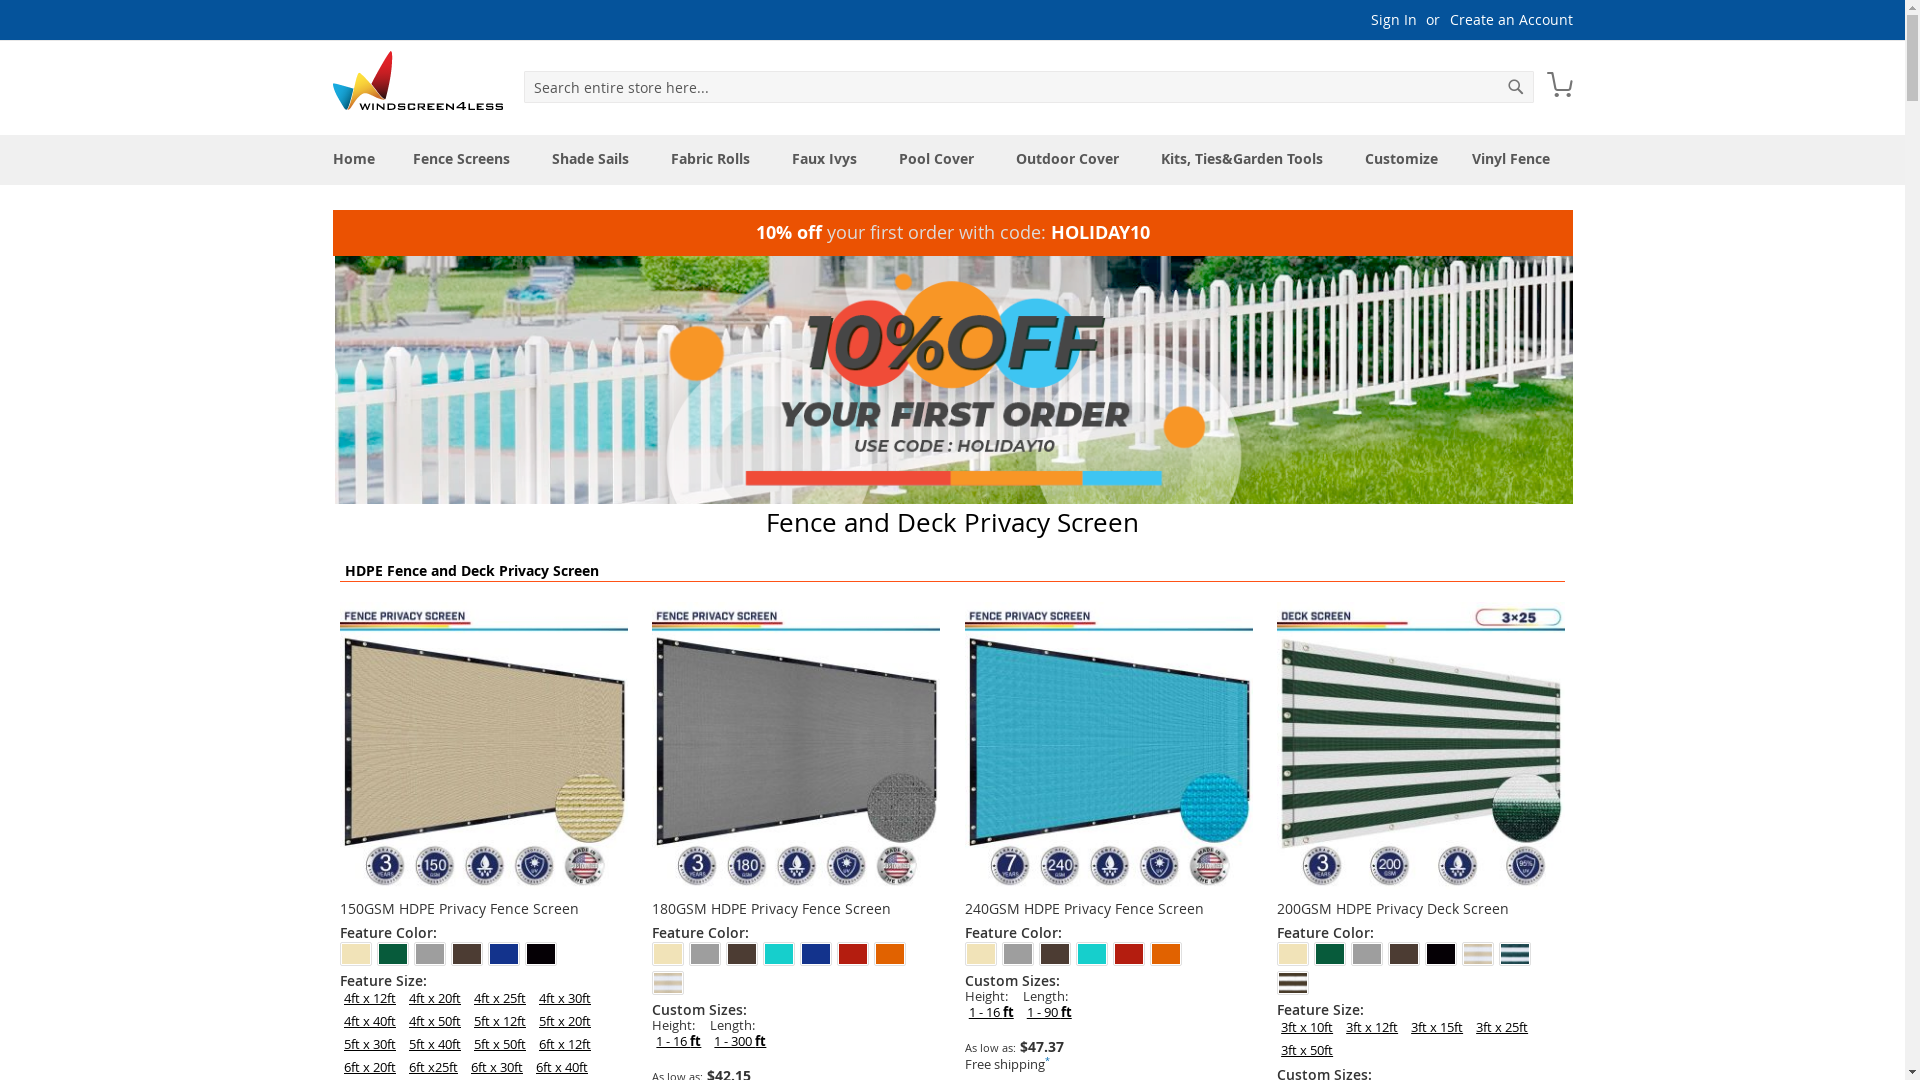Open the 150GSM beige fence screen image
Image resolution: width=1920 pixels, height=1080 pixels.
tap(484, 747)
